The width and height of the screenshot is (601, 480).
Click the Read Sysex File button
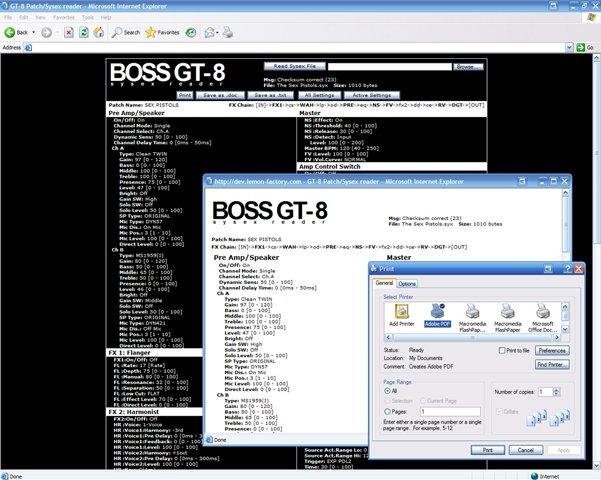(x=295, y=66)
